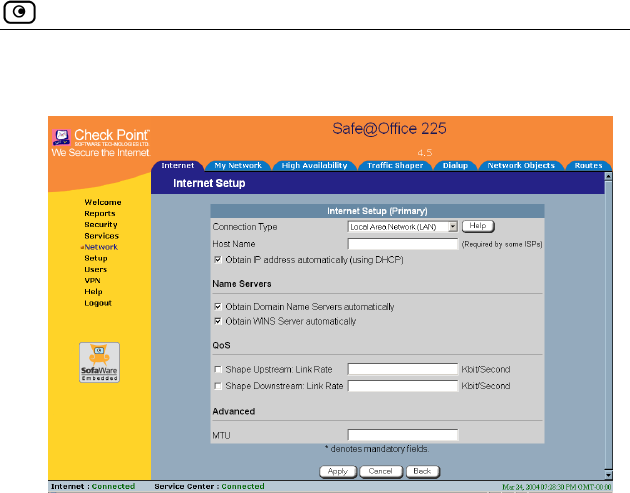This screenshot has height=493, width=630.
Task: Switch to the Dialup tab
Action: pyautogui.click(x=455, y=165)
